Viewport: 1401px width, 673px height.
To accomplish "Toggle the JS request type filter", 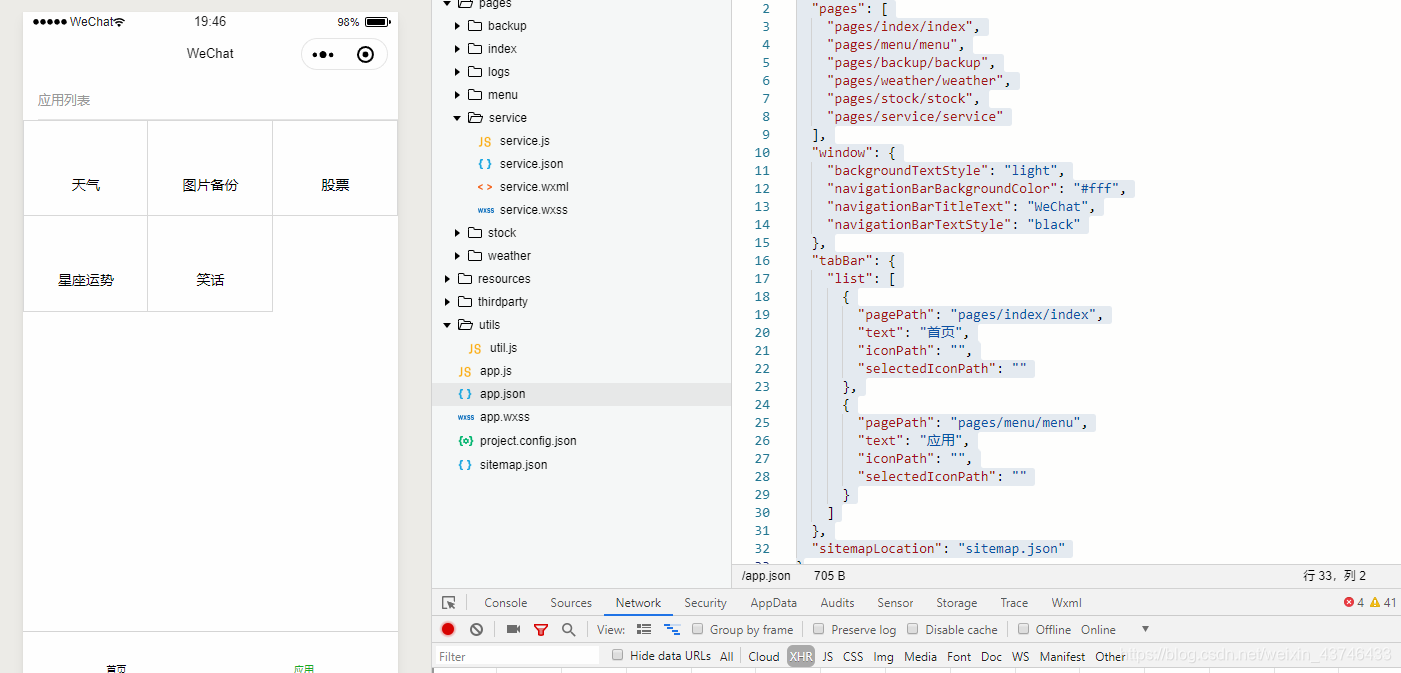I will click(x=827, y=656).
